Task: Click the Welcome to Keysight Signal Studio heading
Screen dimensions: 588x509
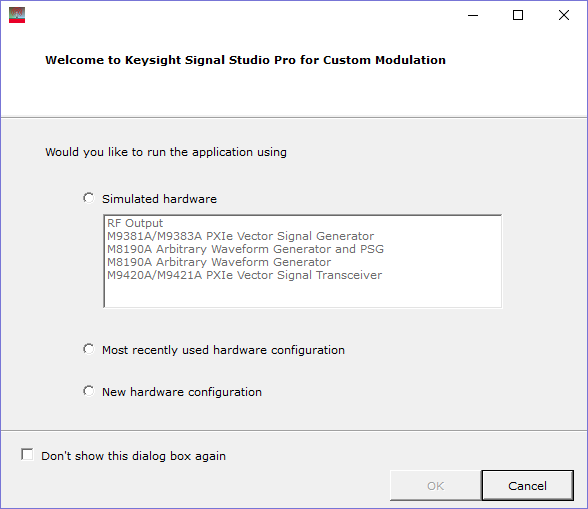Action: click(245, 60)
